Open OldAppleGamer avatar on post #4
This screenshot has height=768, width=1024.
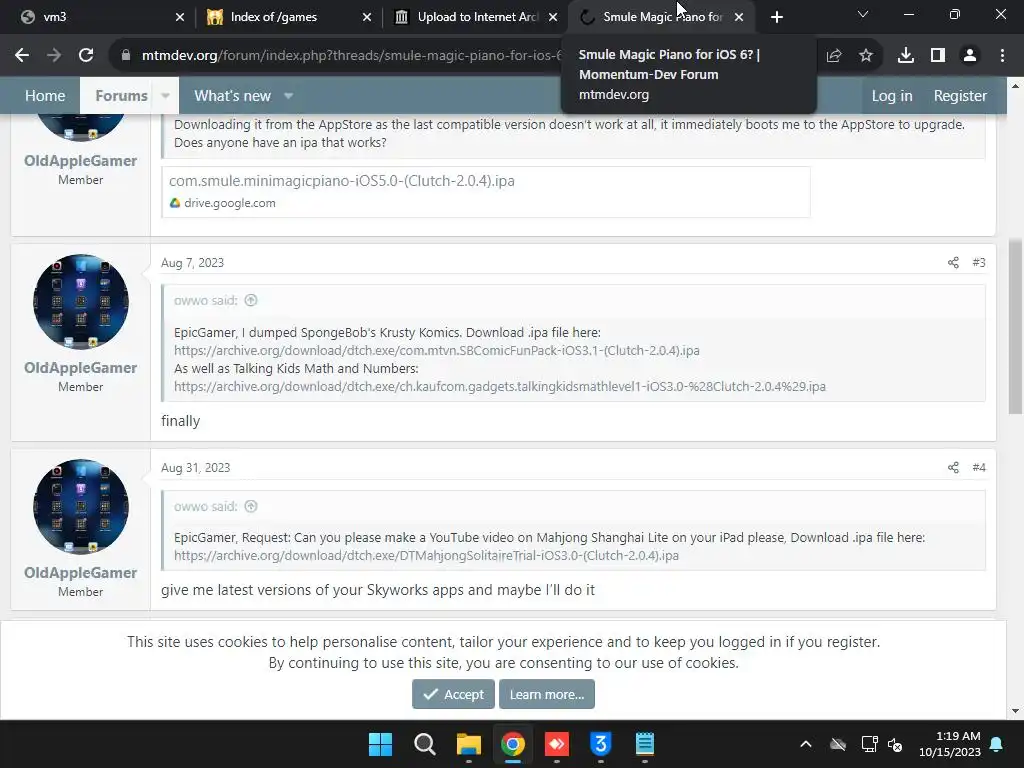pos(81,507)
